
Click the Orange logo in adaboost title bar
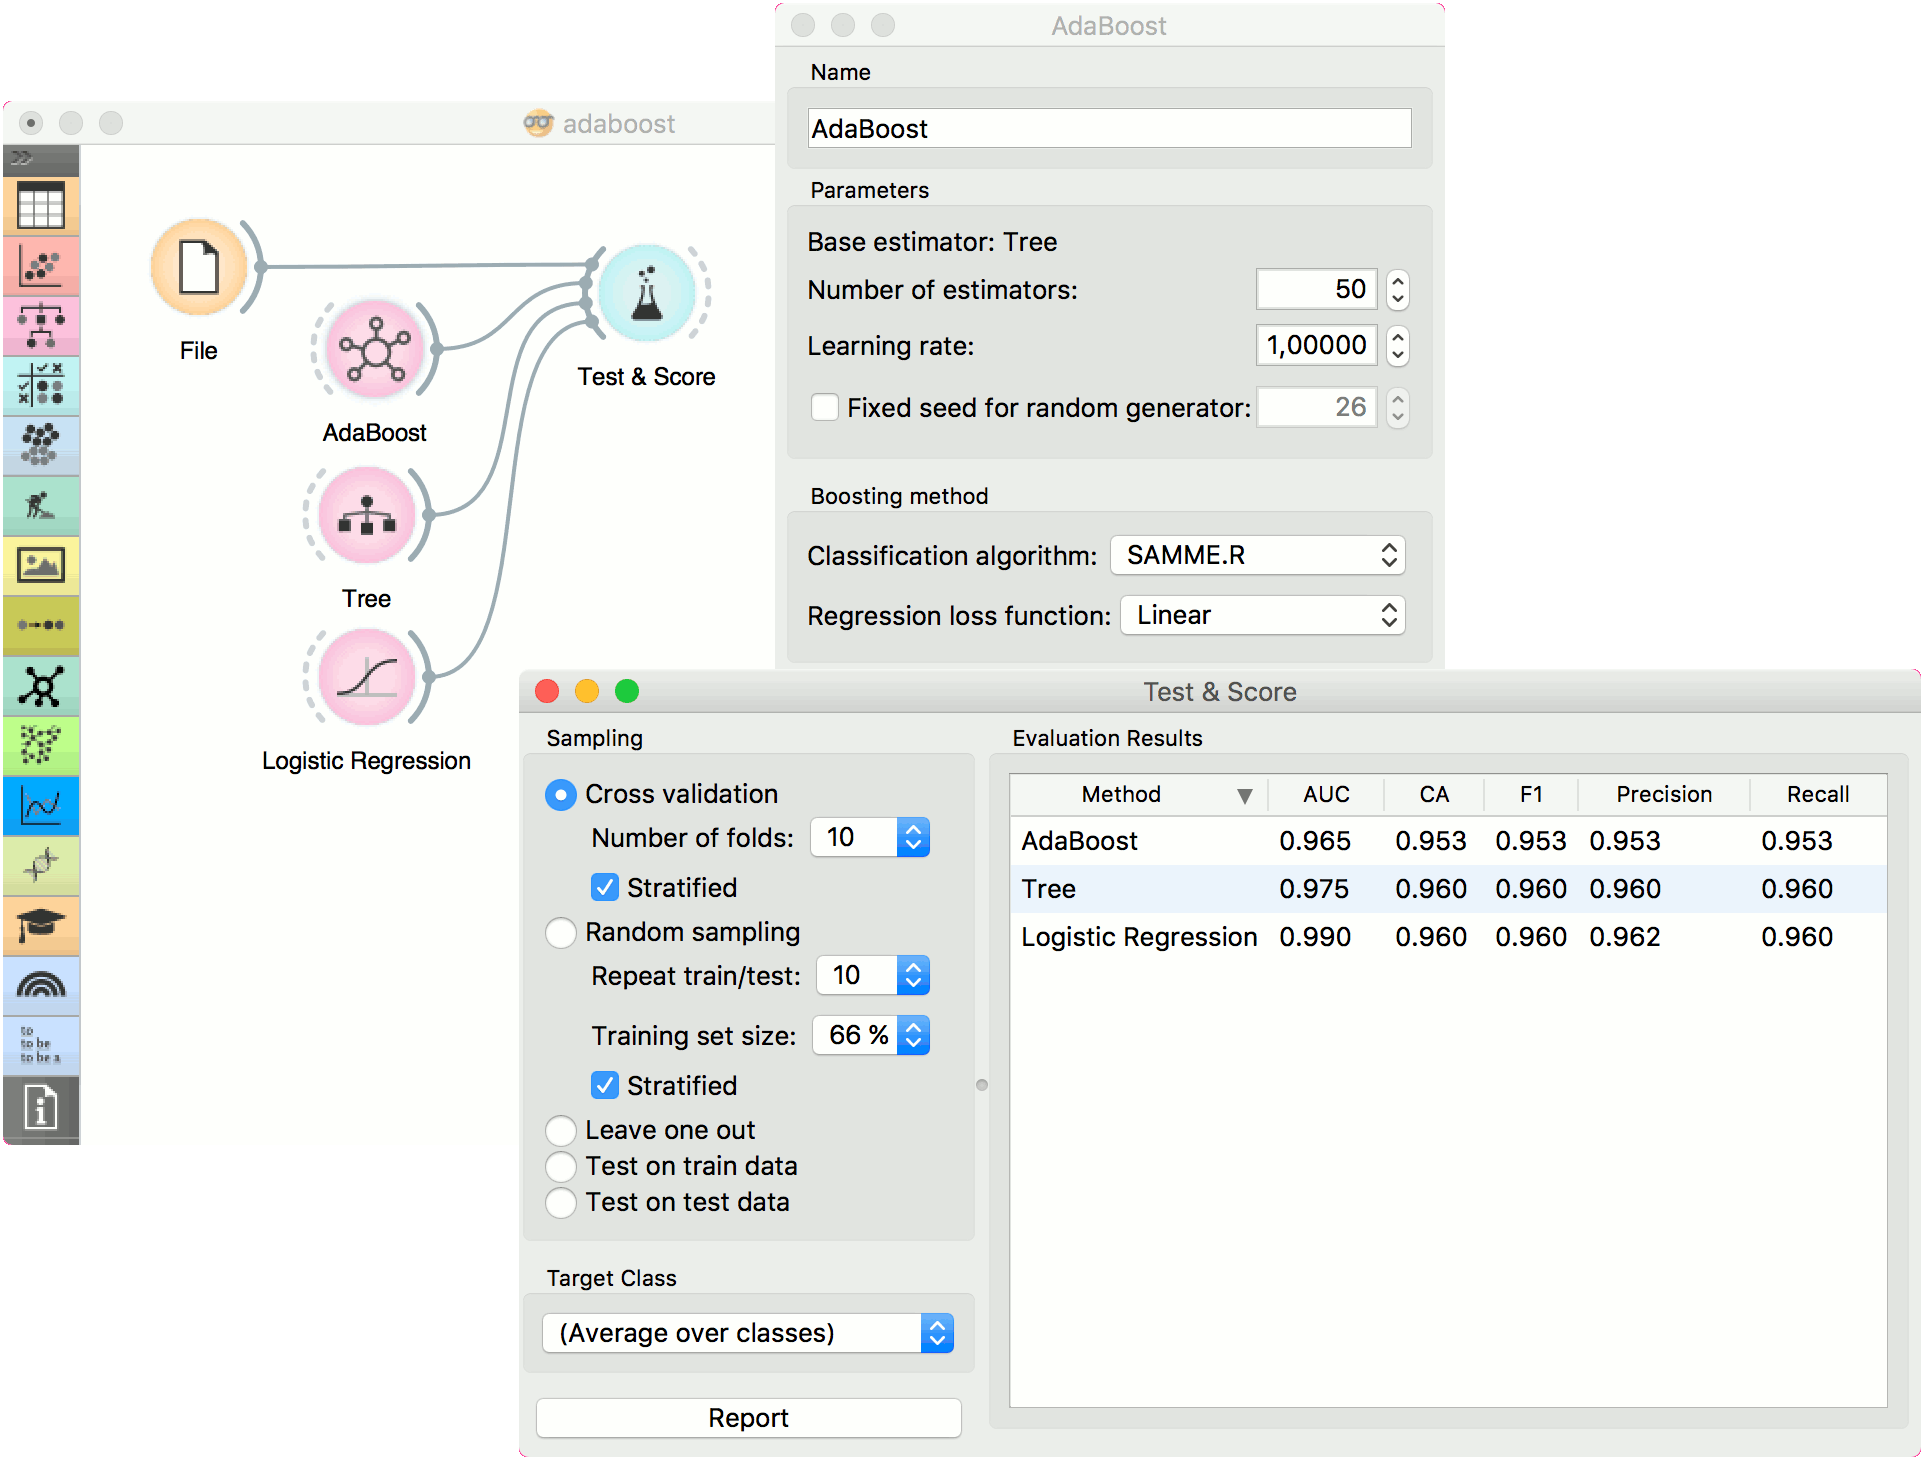point(538,123)
